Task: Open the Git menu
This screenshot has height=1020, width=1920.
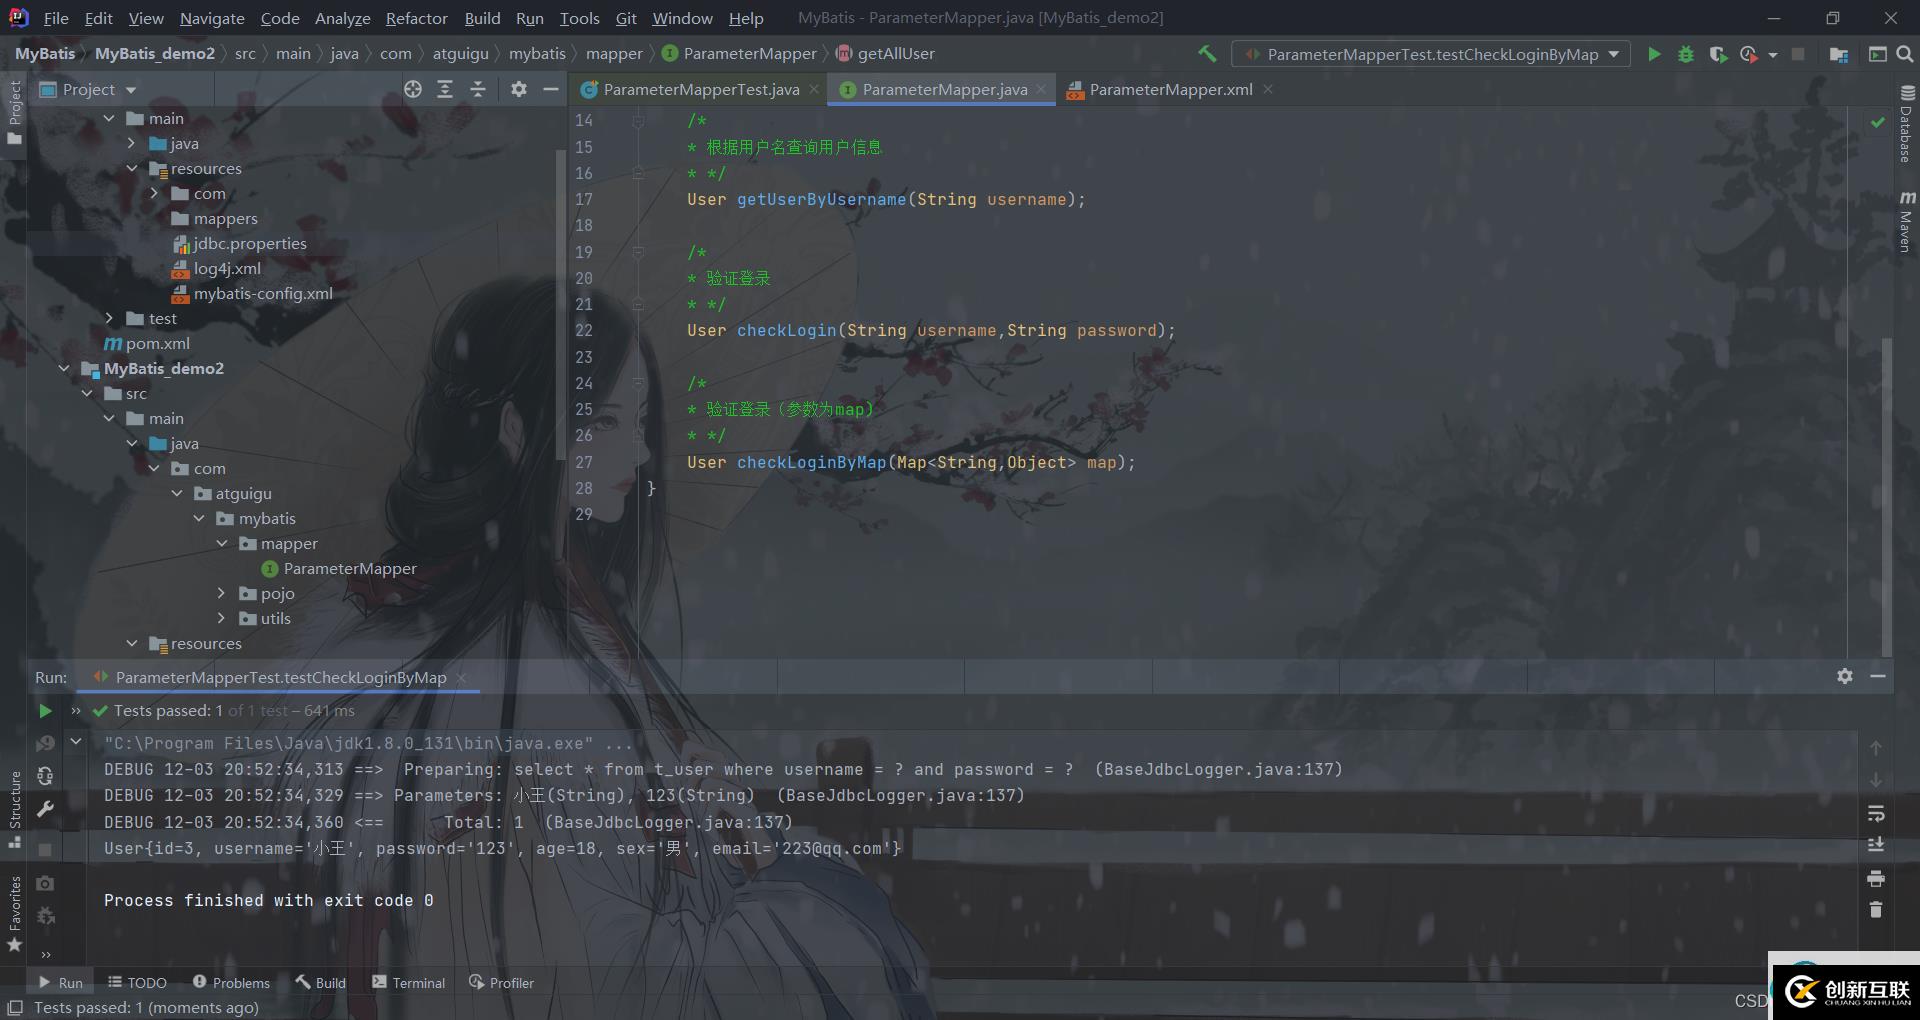Action: (x=626, y=18)
